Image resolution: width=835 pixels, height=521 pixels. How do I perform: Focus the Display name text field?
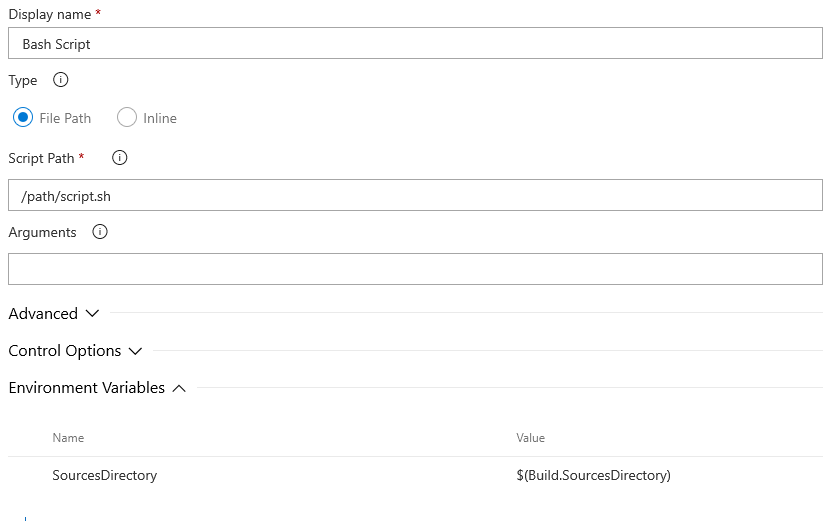click(x=415, y=43)
